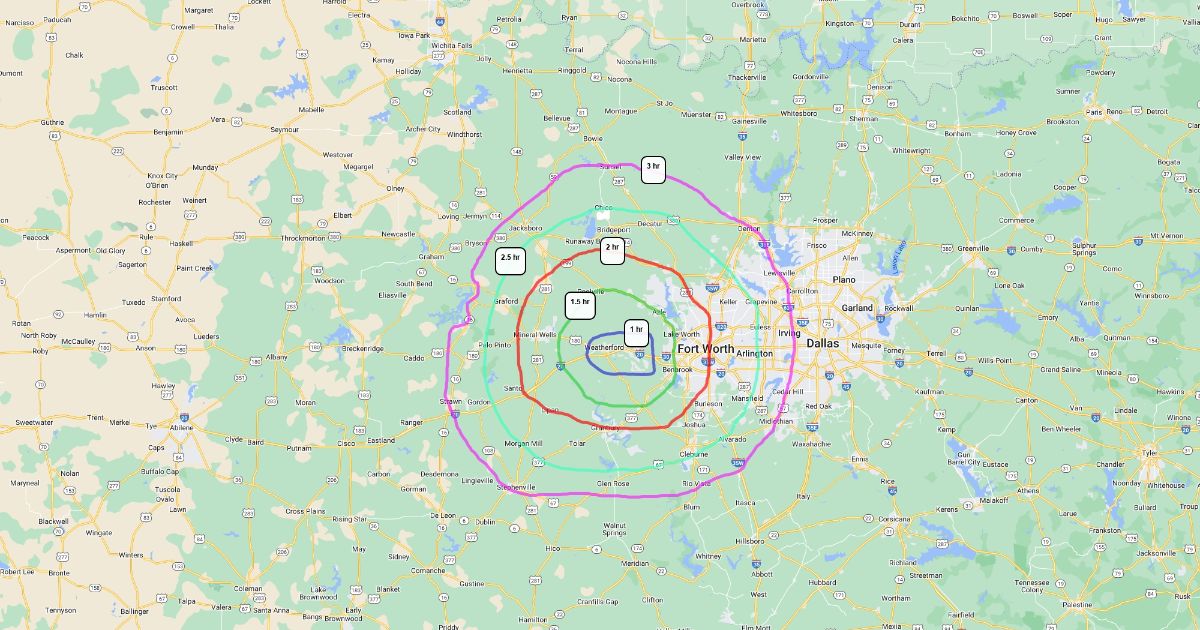Click the 'Stamford' town label
Image resolution: width=1200 pixels, height=630 pixels.
[x=167, y=298]
